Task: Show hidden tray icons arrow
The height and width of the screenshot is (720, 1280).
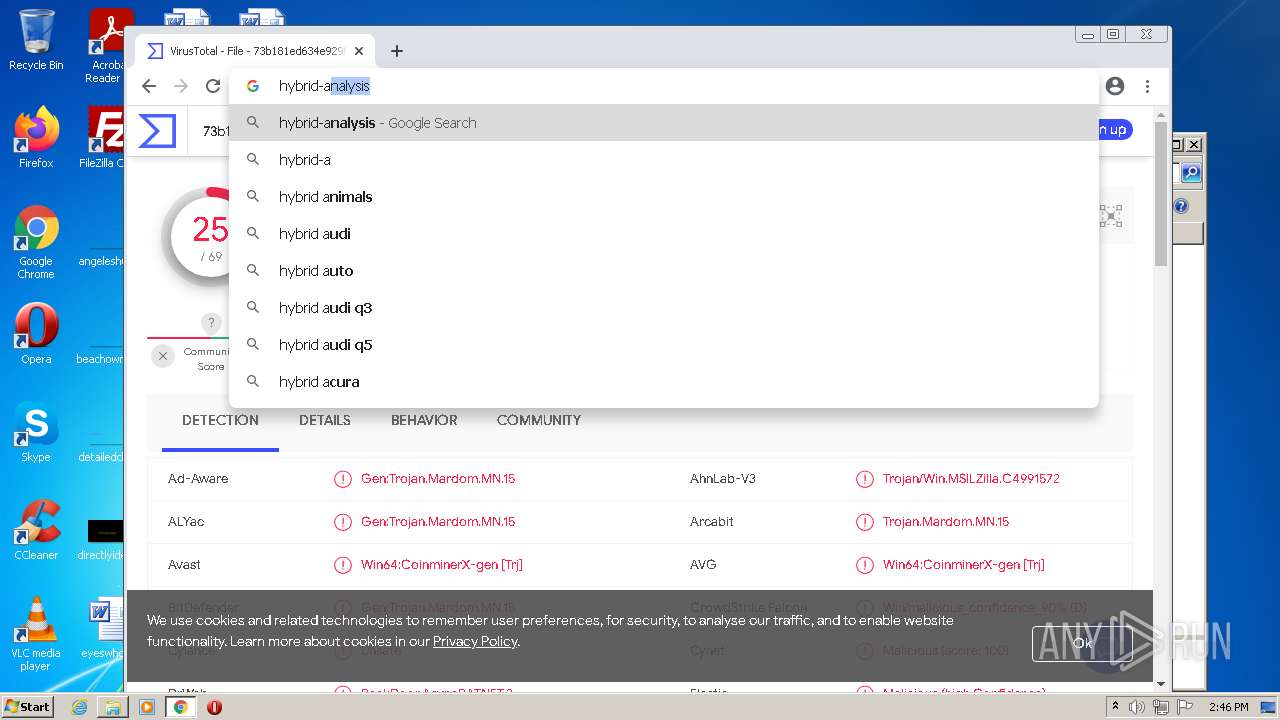Action: point(1116,707)
